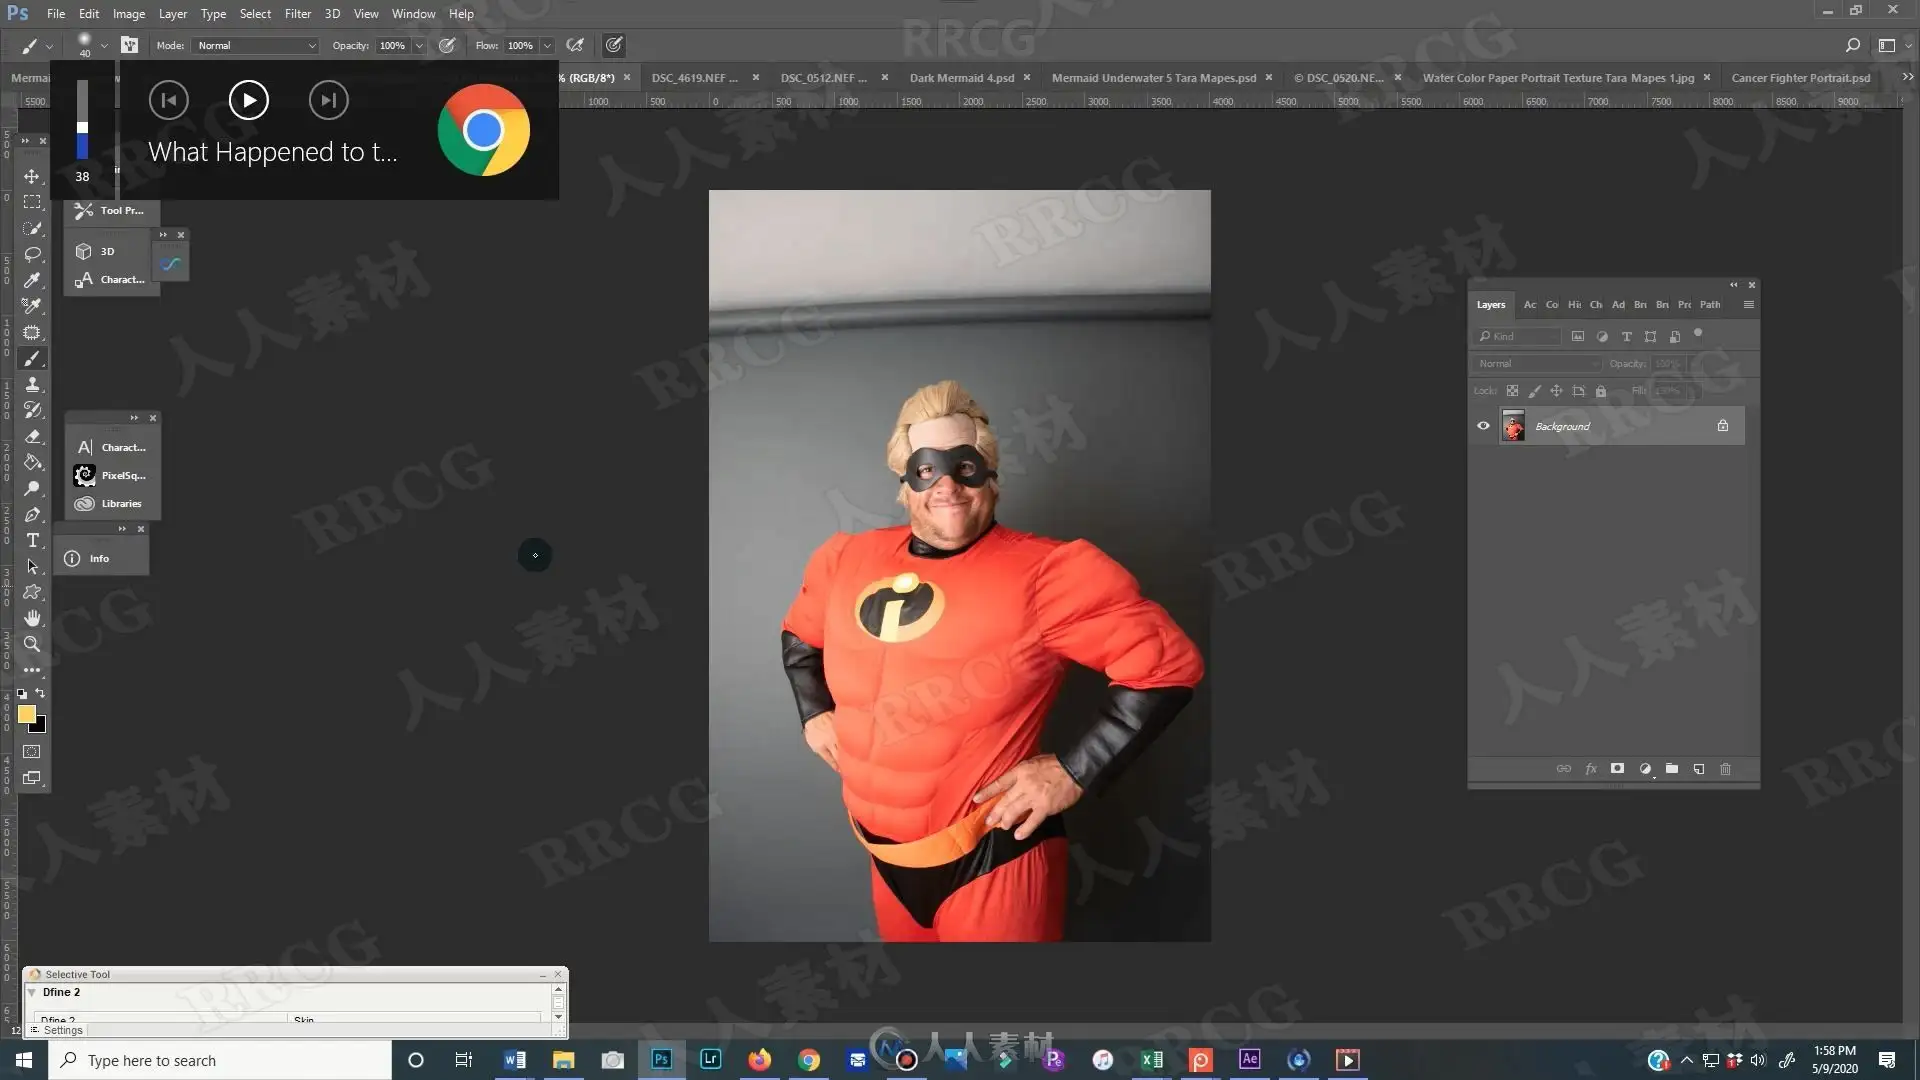1920x1080 pixels.
Task: Select the Hand tool
Action: tap(32, 618)
